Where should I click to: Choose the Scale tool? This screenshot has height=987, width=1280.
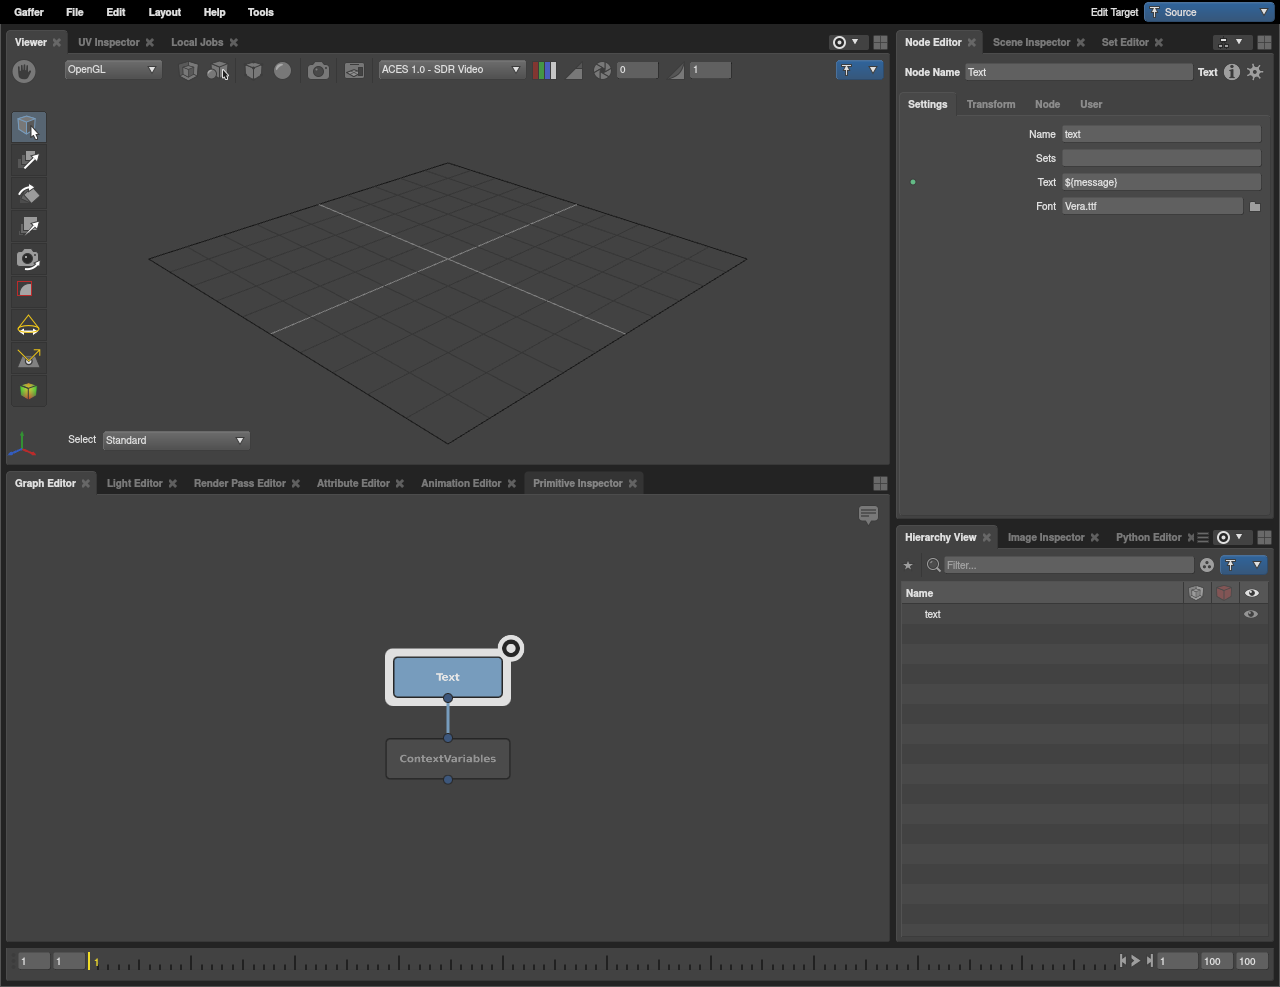(x=29, y=226)
